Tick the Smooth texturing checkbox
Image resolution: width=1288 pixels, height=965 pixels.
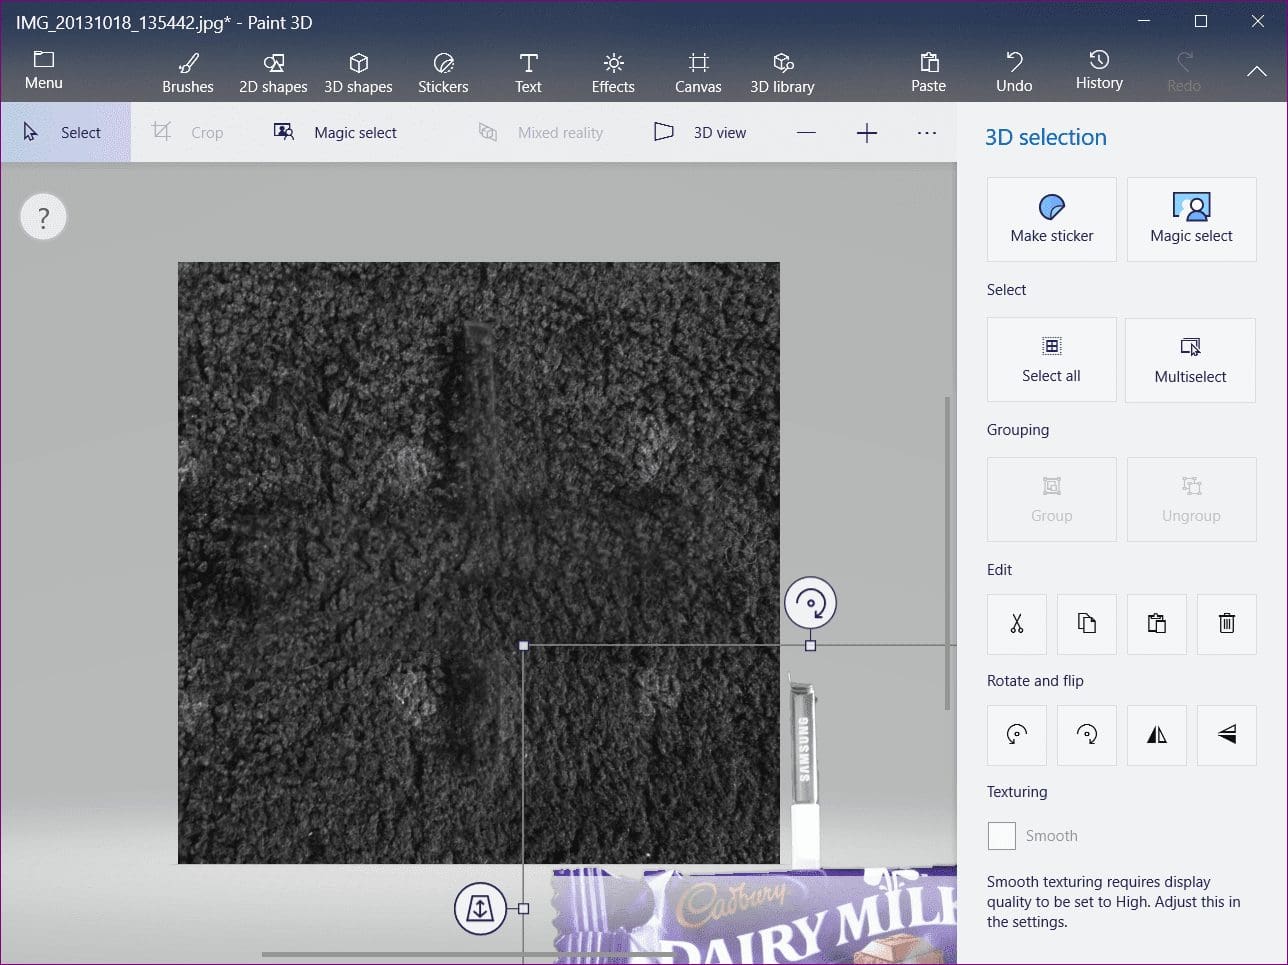click(1002, 836)
